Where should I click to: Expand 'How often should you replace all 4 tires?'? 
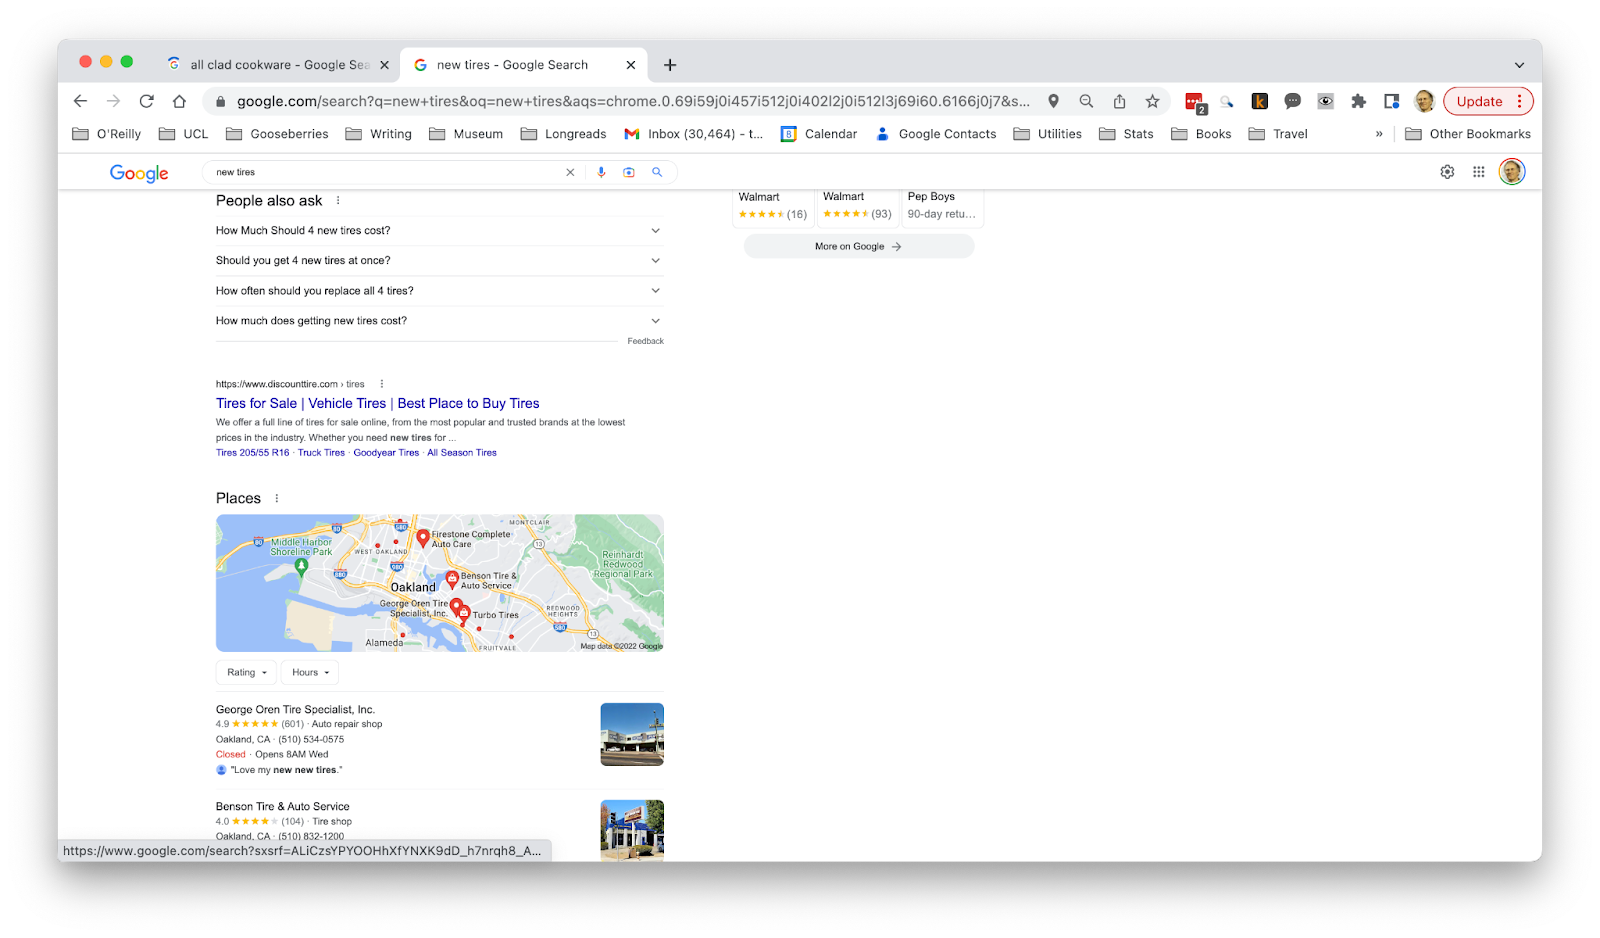click(x=439, y=291)
